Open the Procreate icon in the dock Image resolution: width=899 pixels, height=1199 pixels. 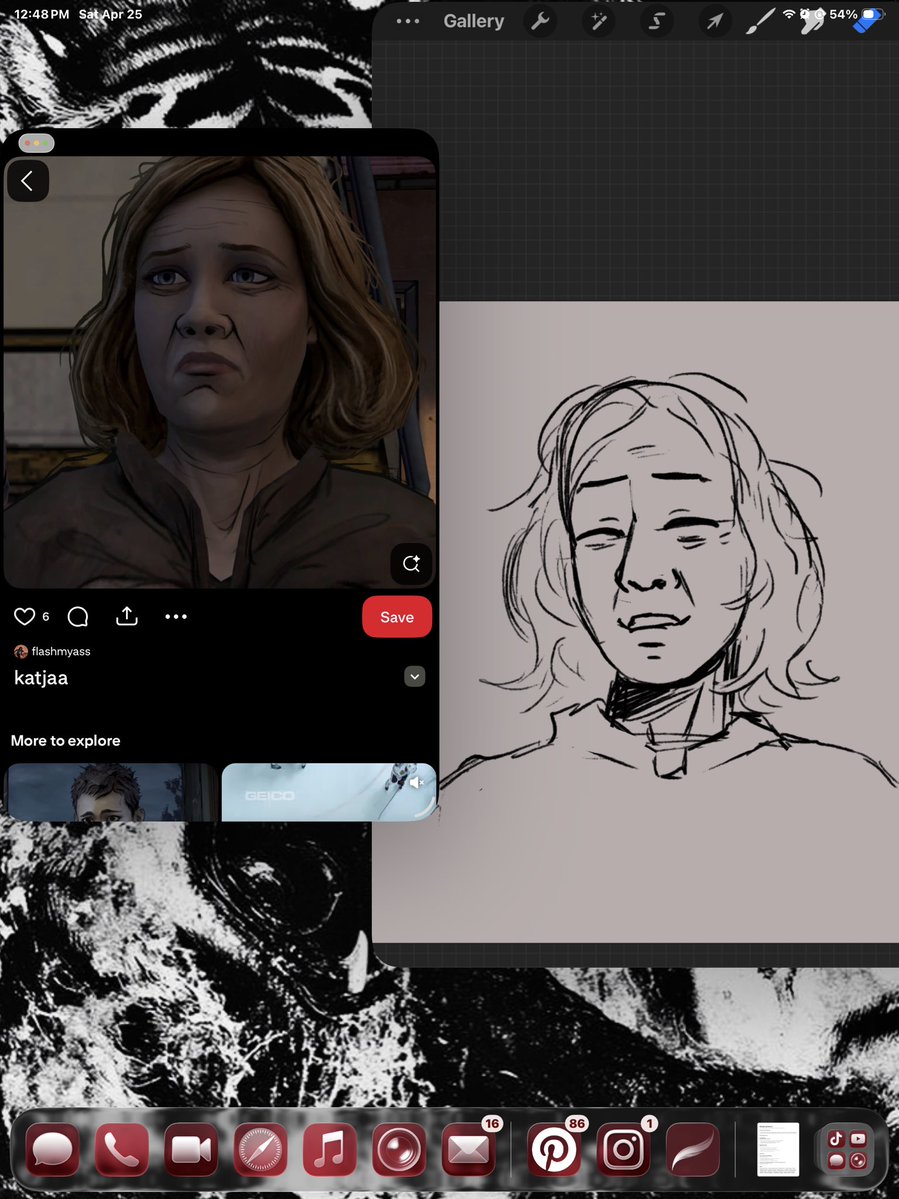[x=693, y=1149]
